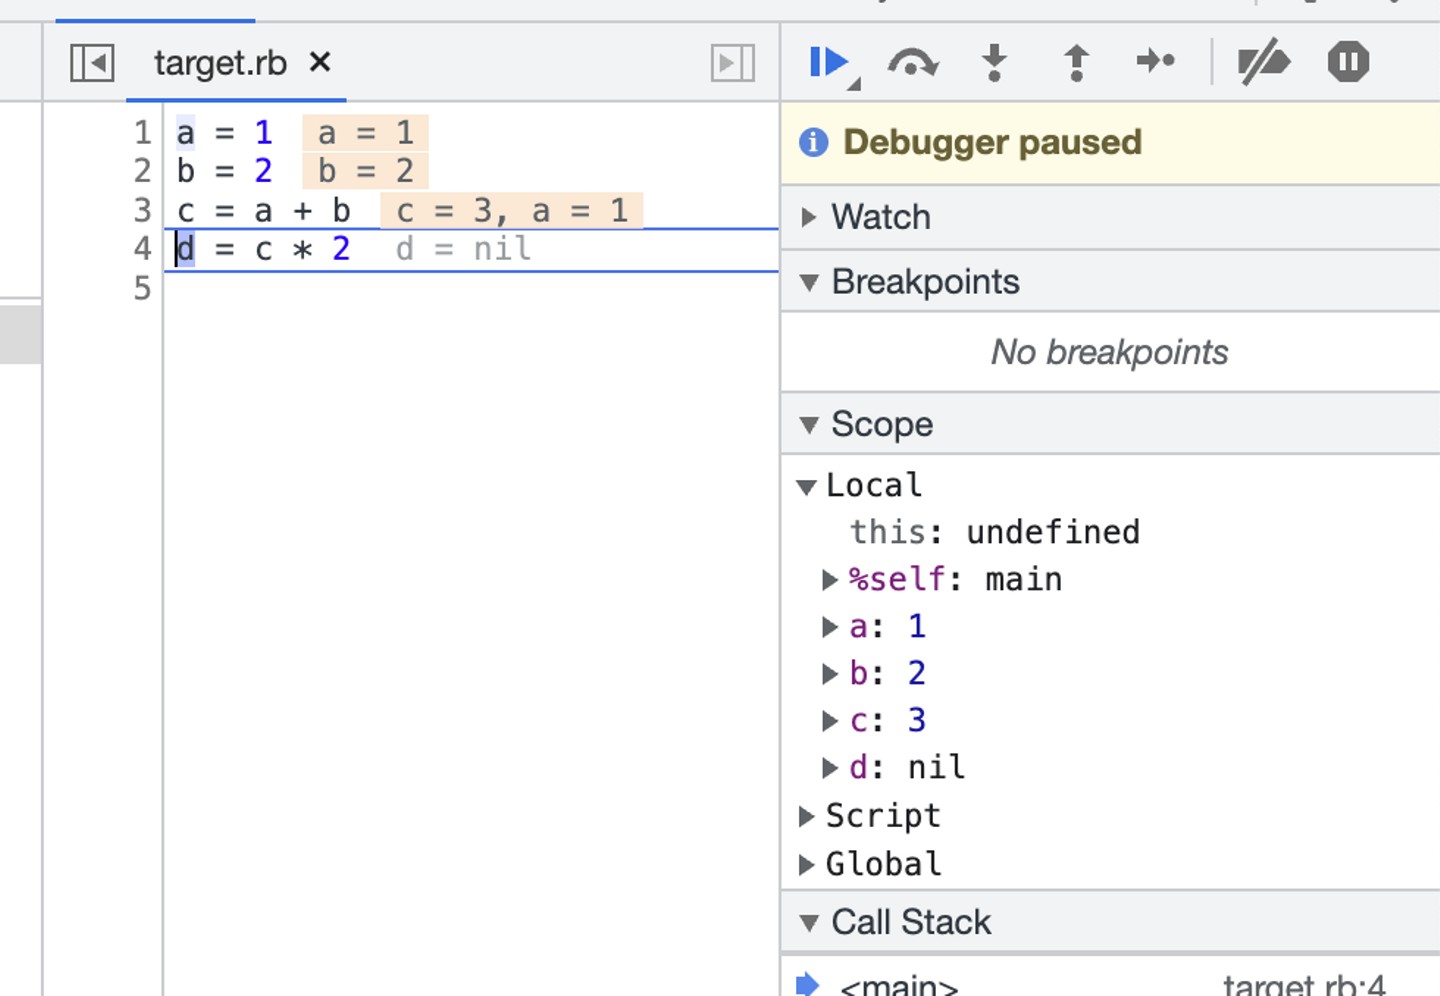Expand the Global scope
The image size is (1440, 996).
pos(807,864)
